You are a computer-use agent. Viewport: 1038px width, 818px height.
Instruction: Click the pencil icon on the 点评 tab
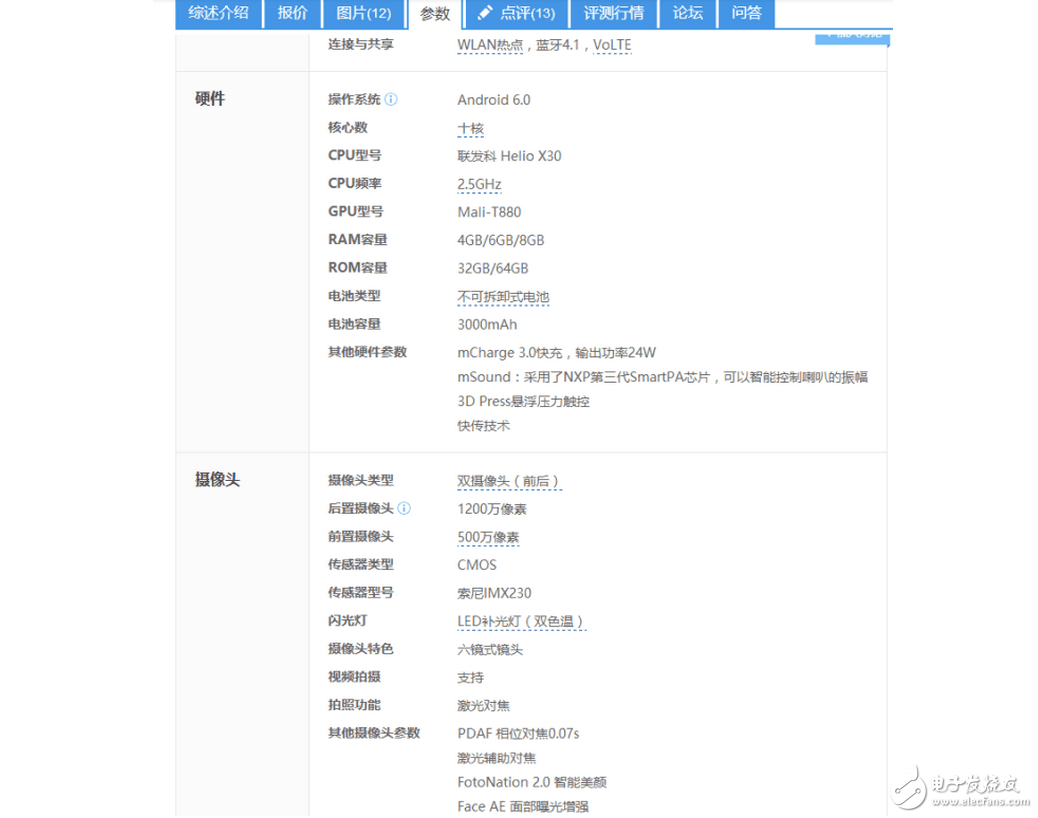[487, 14]
